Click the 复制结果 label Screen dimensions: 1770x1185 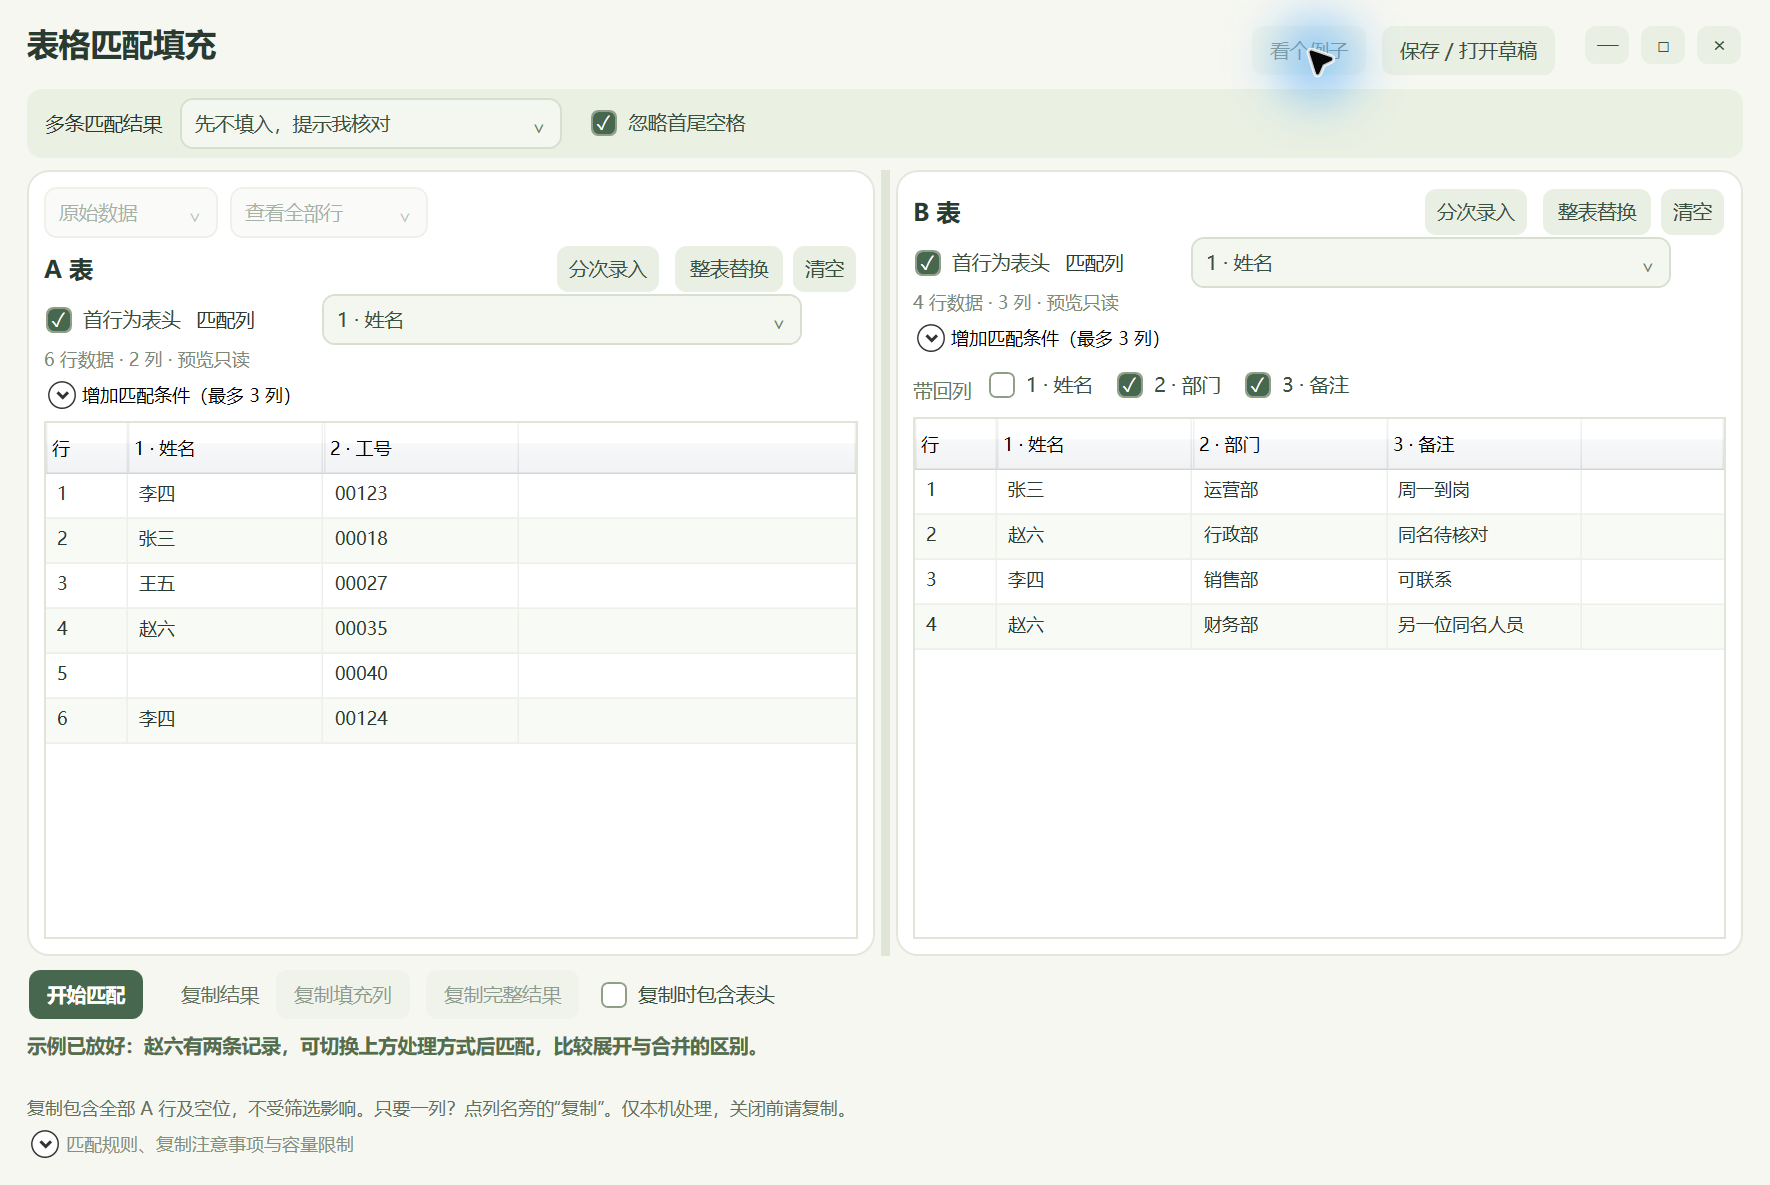tap(220, 995)
